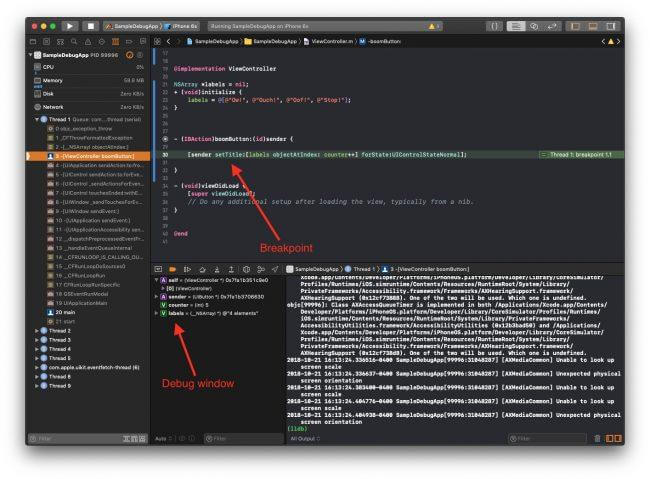Click the Step Into debug button
The width and height of the screenshot is (650, 479).
(x=217, y=269)
